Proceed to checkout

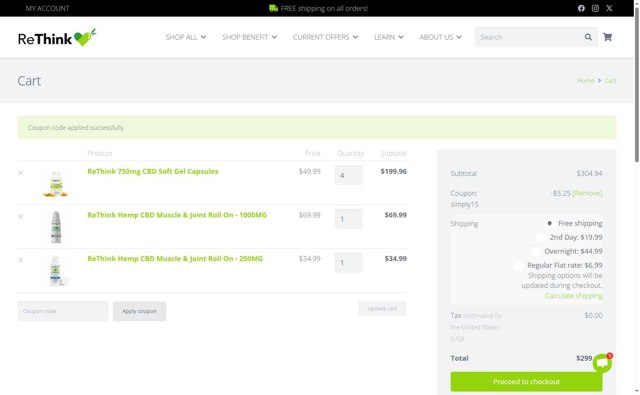(x=526, y=382)
